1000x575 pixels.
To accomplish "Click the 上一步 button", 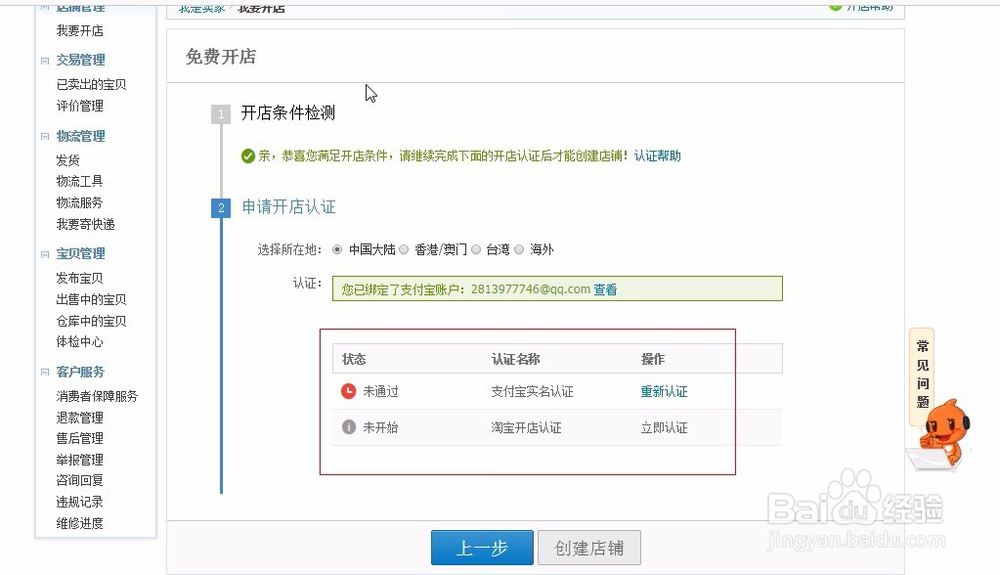I will (x=482, y=548).
